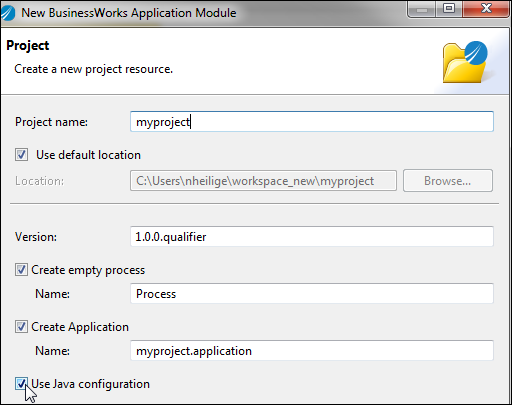Screen dimensions: 512x405
Task: Click the application Name field myproject.application
Action: pyautogui.click(x=312, y=351)
